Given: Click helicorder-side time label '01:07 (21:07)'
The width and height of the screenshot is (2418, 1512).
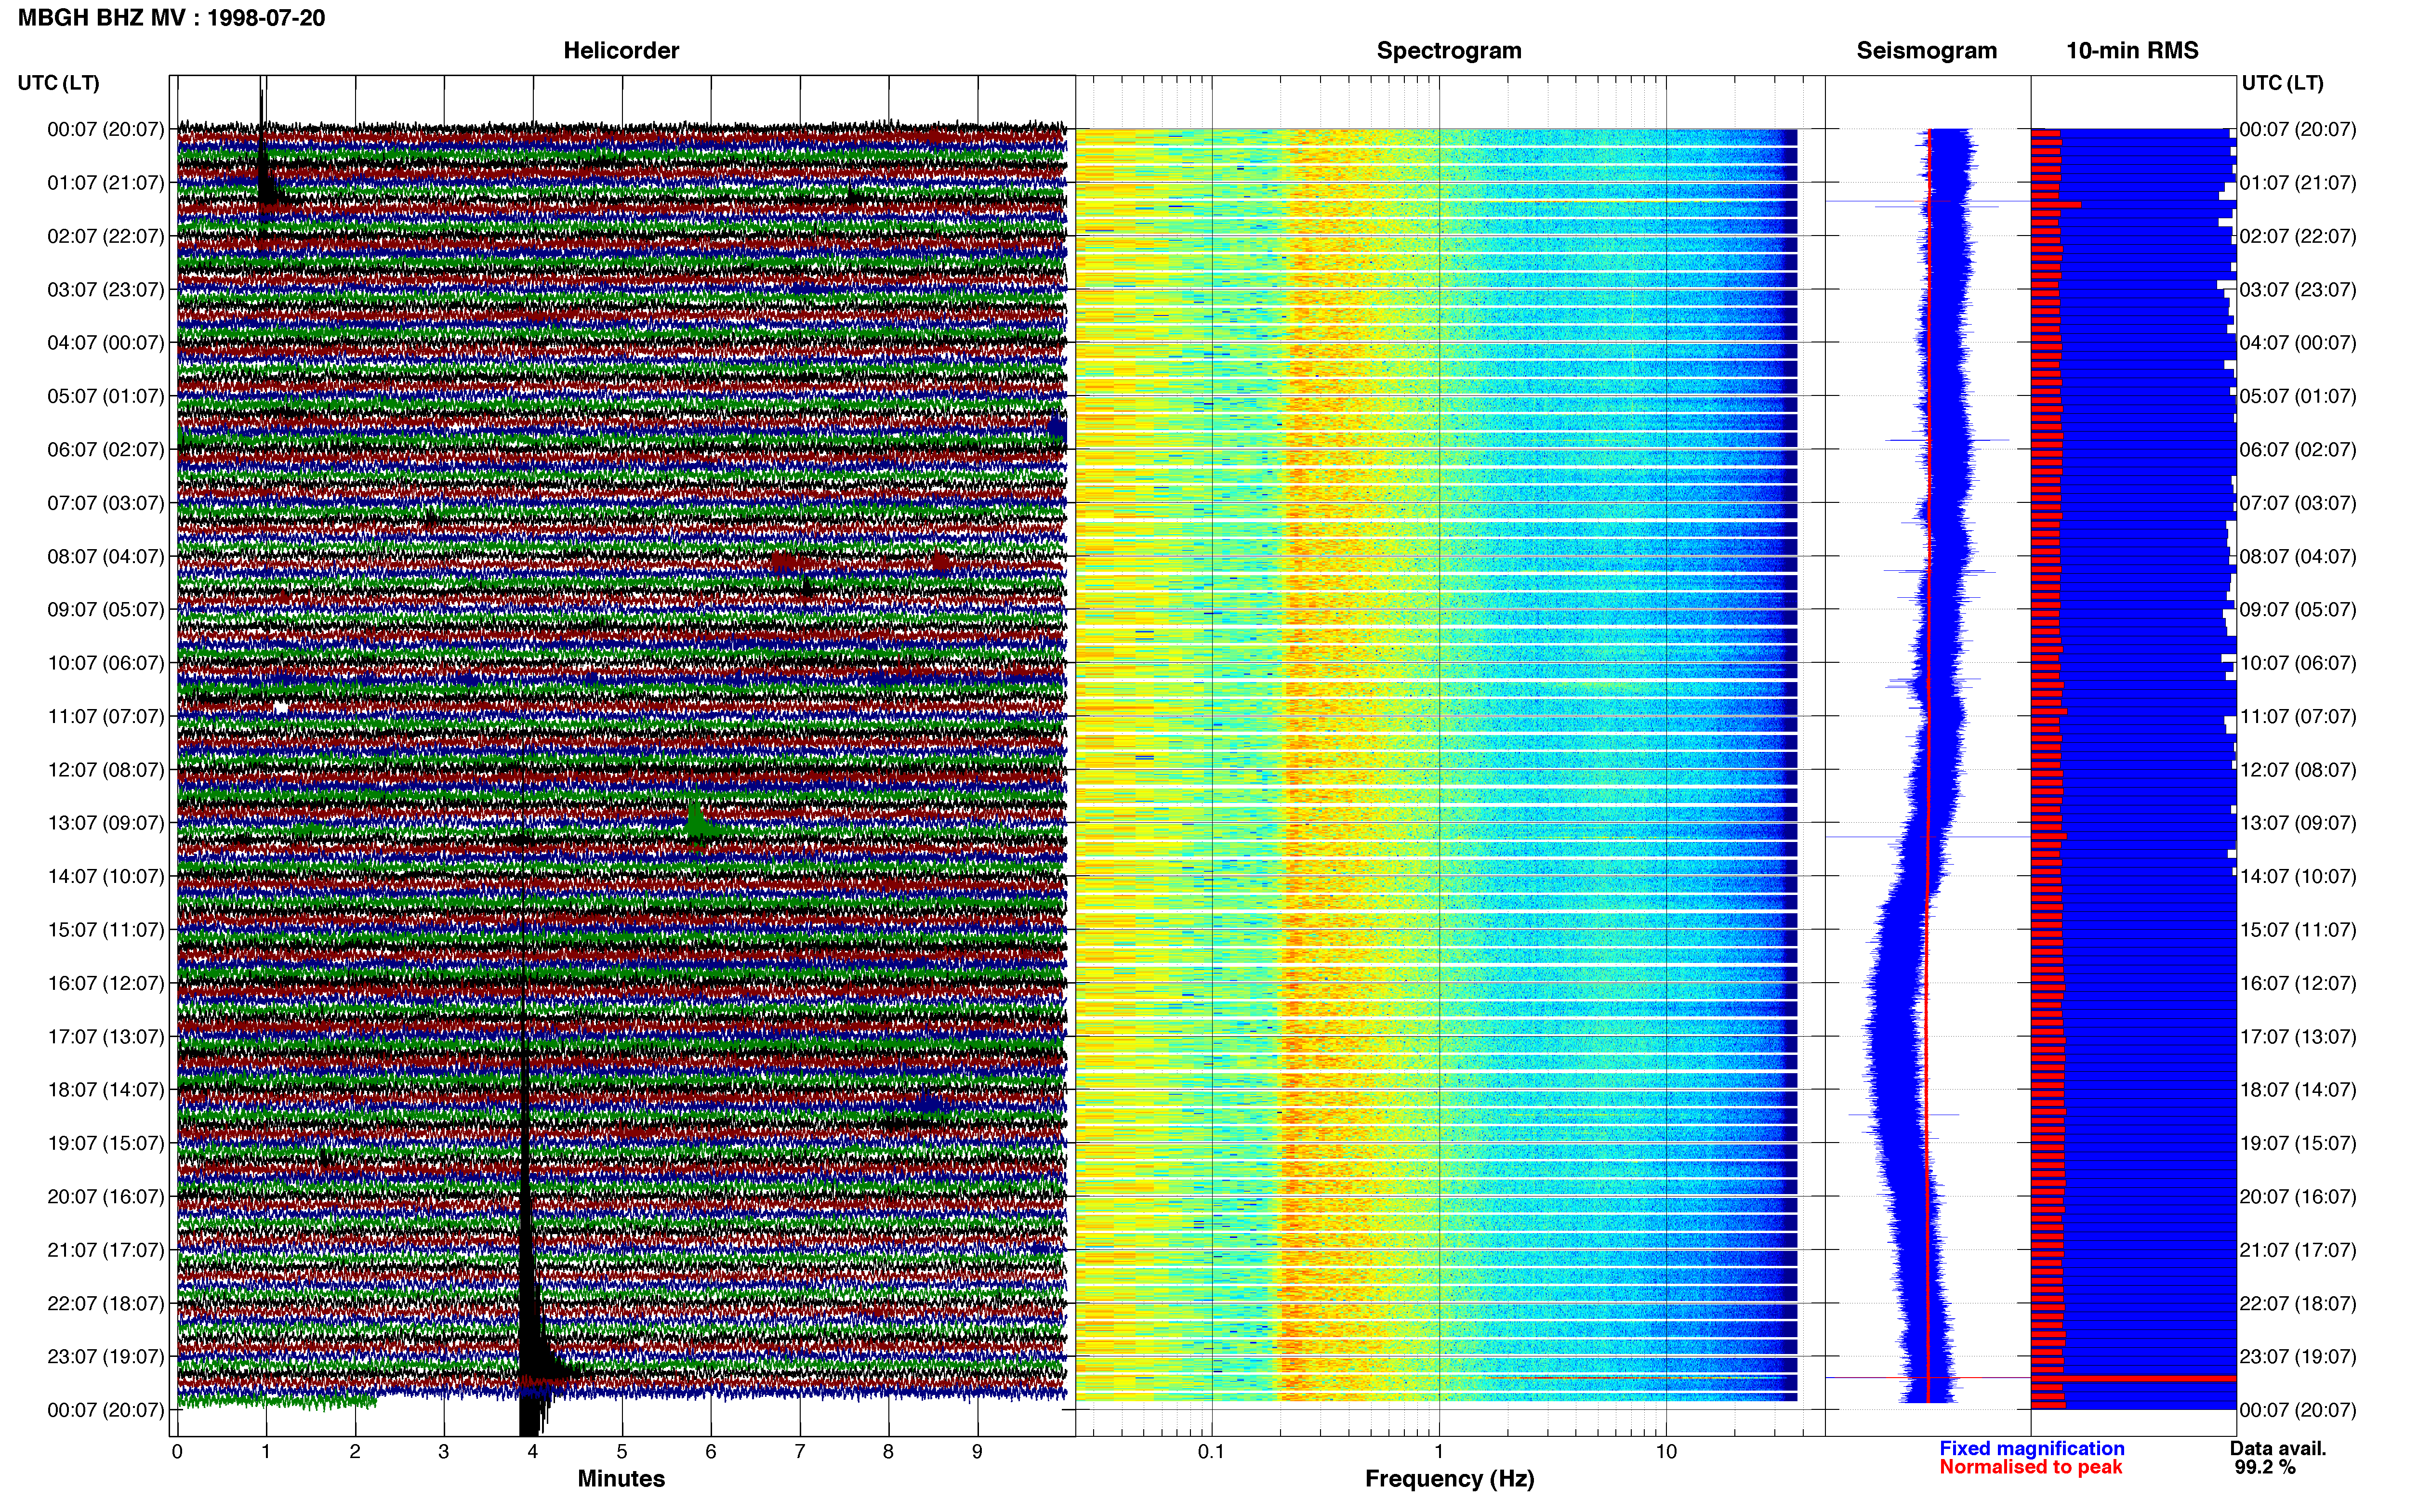Looking at the screenshot, I should click(106, 183).
